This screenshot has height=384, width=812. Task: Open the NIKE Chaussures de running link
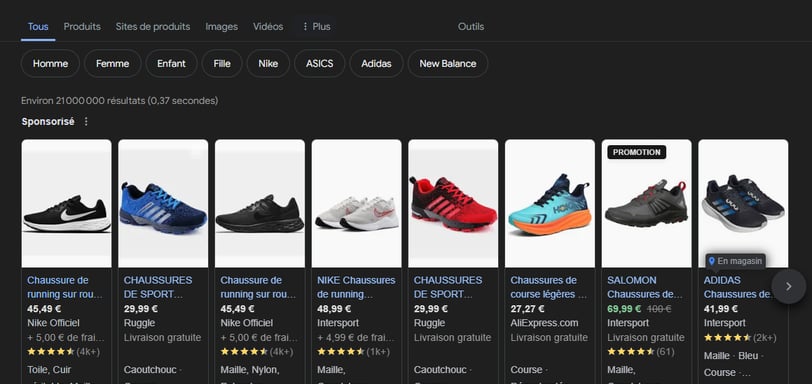[356, 287]
